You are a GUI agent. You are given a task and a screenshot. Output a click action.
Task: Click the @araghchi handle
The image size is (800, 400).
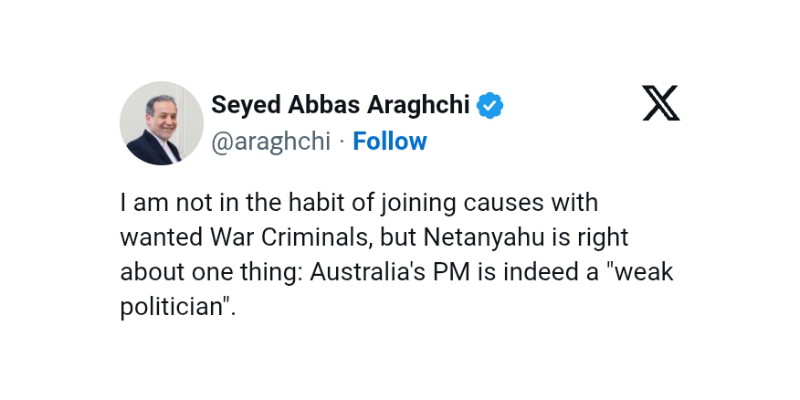pyautogui.click(x=270, y=141)
